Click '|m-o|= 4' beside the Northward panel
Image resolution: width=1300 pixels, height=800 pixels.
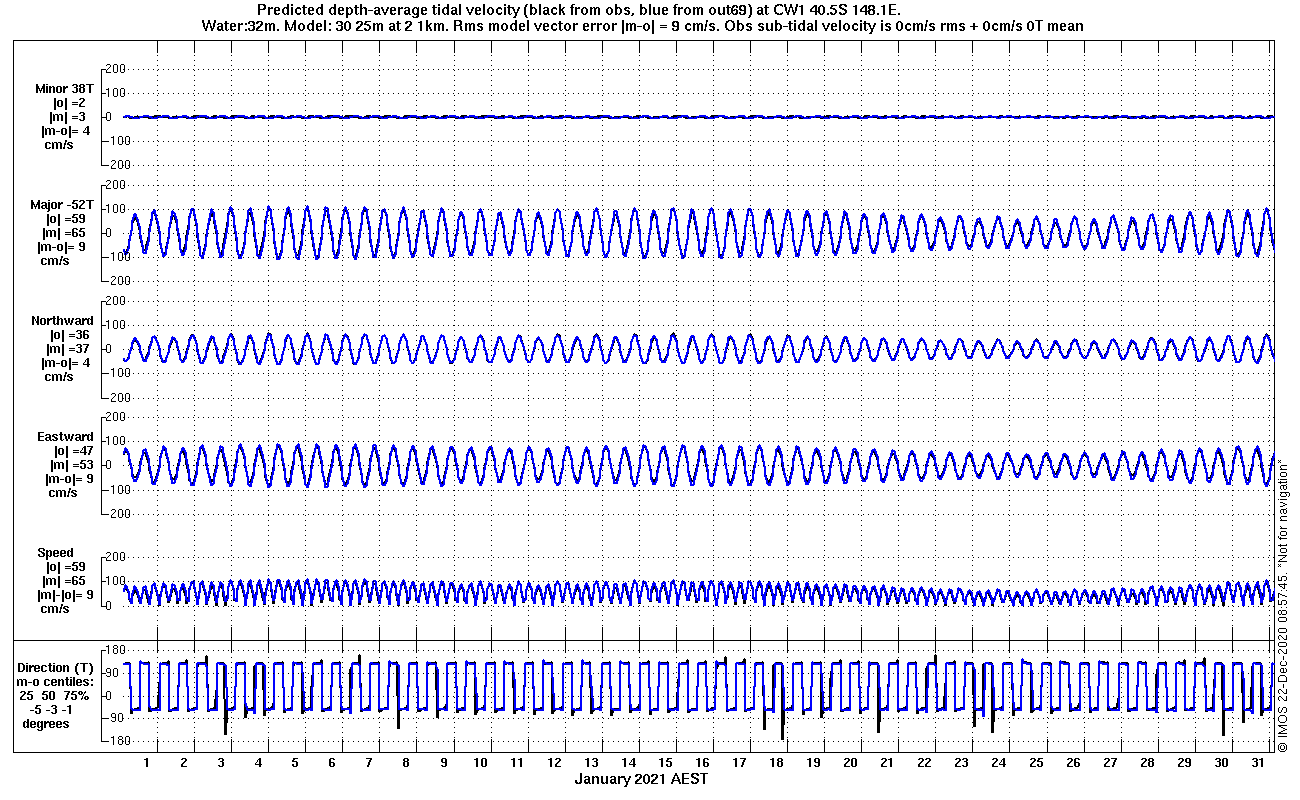[x=65, y=363]
